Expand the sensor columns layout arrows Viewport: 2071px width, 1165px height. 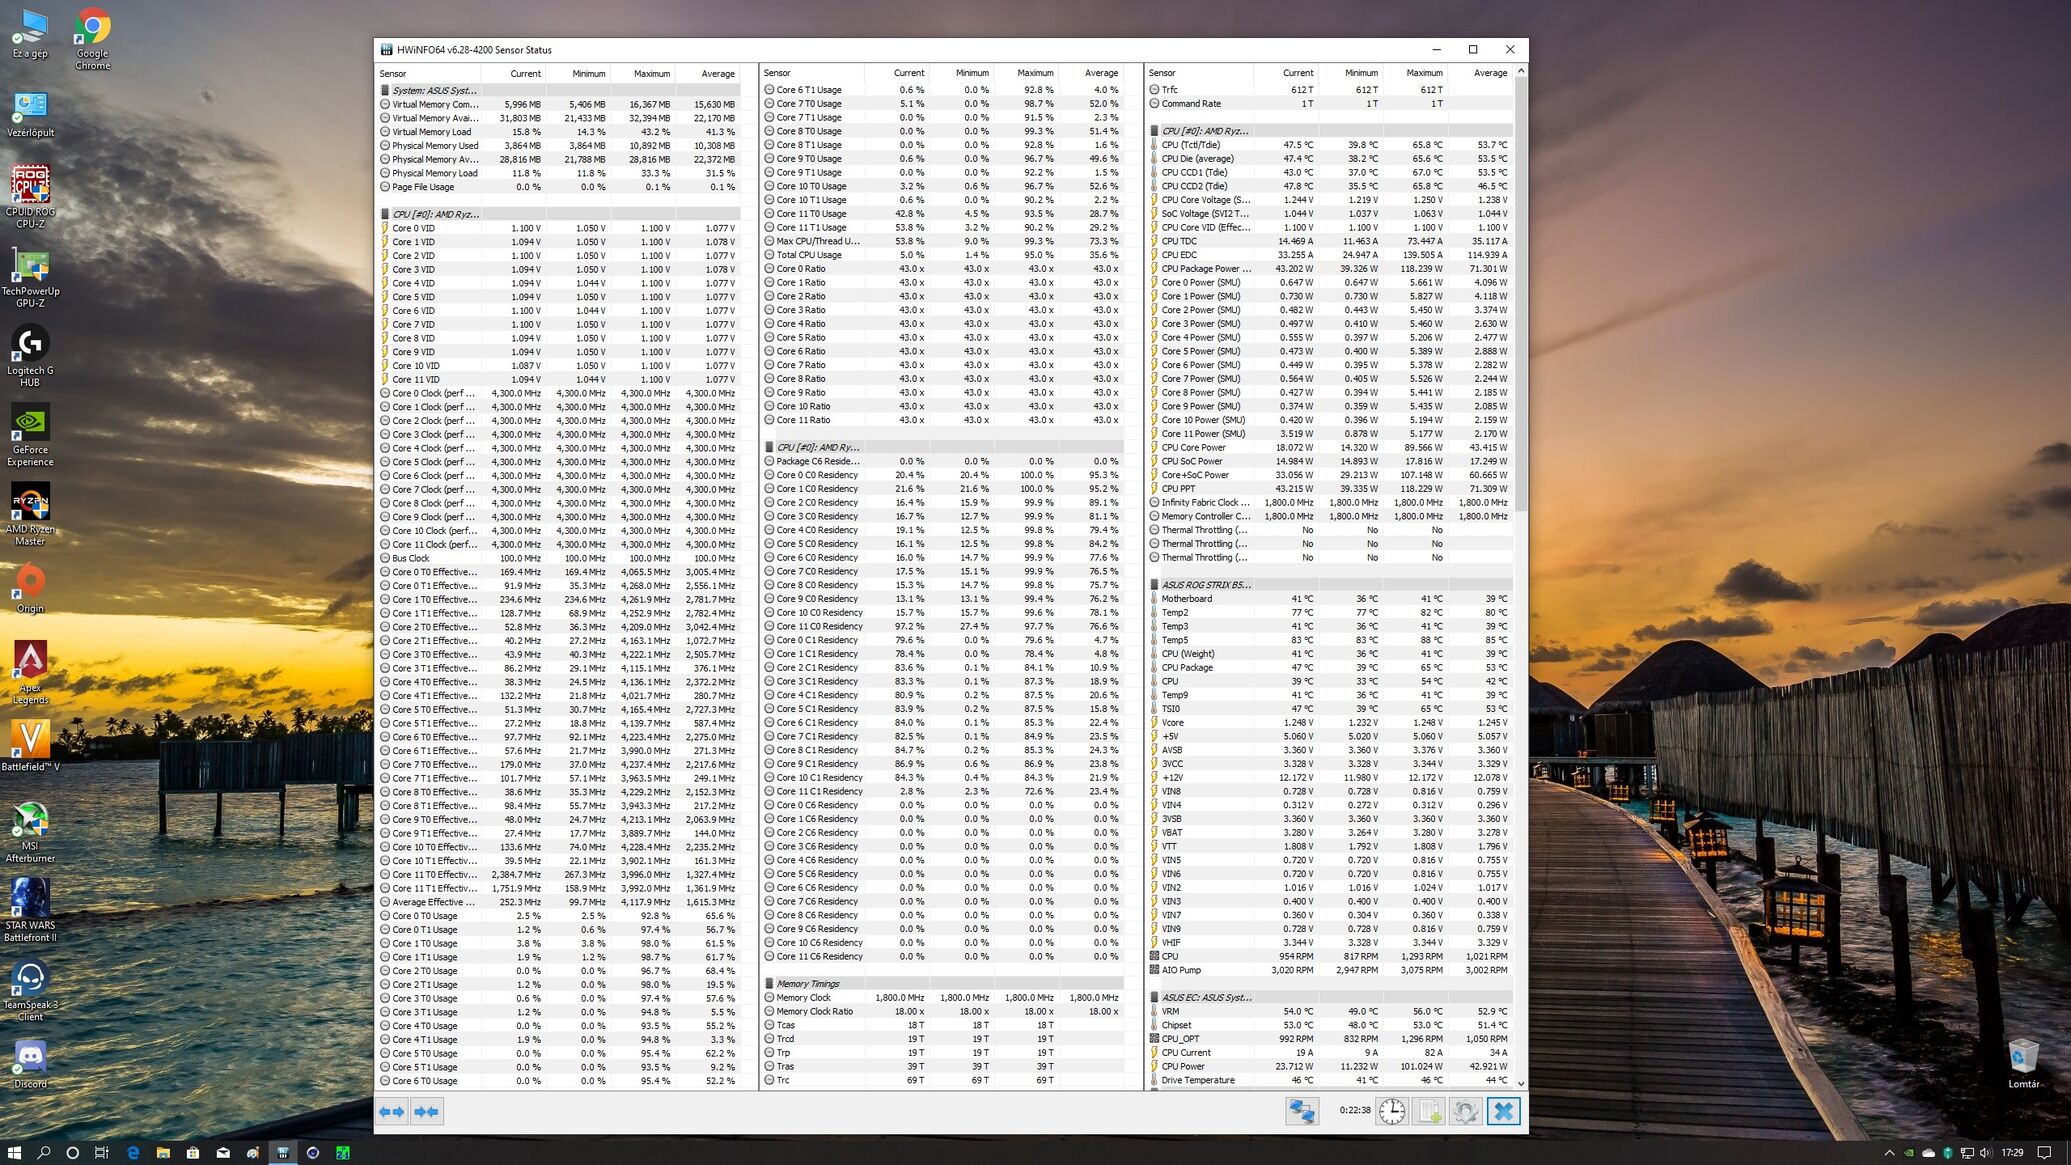392,1111
